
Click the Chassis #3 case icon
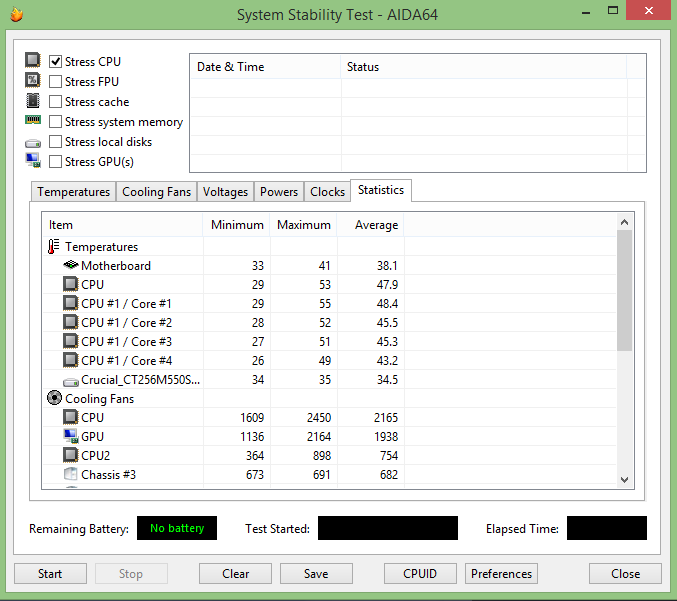(70, 474)
